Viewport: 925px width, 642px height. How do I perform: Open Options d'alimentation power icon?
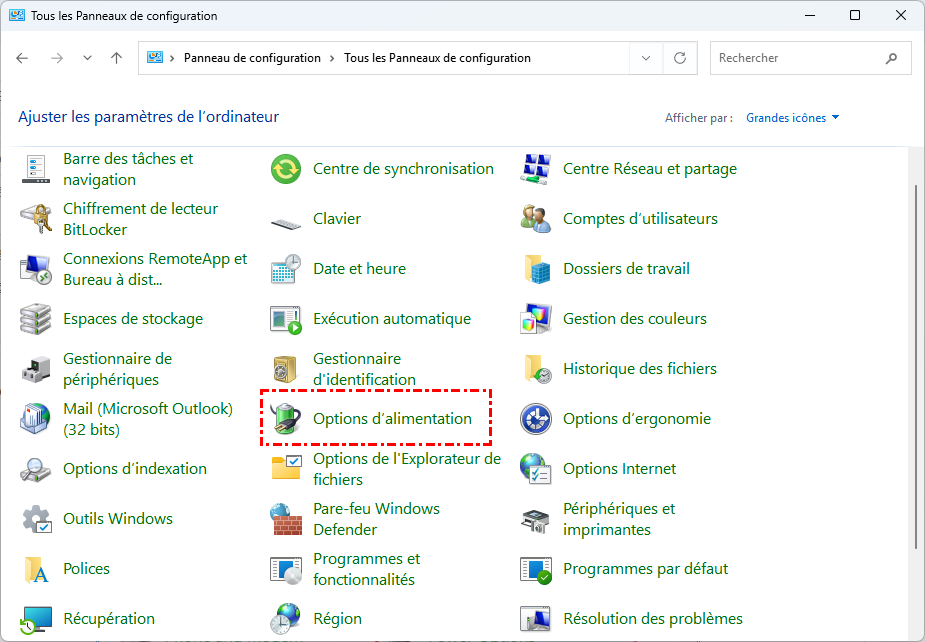click(x=286, y=419)
